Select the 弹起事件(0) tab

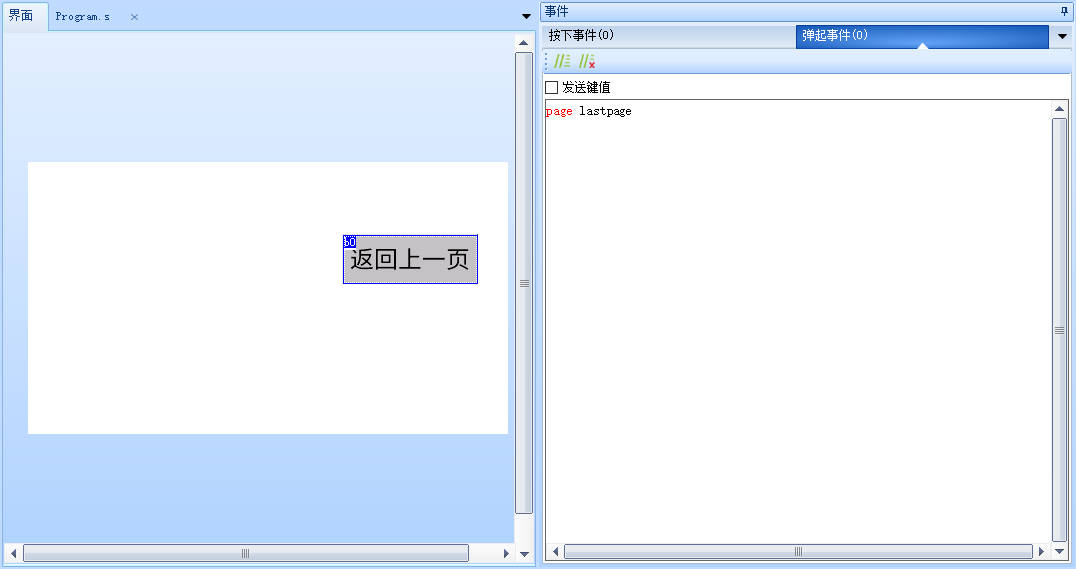coord(835,36)
